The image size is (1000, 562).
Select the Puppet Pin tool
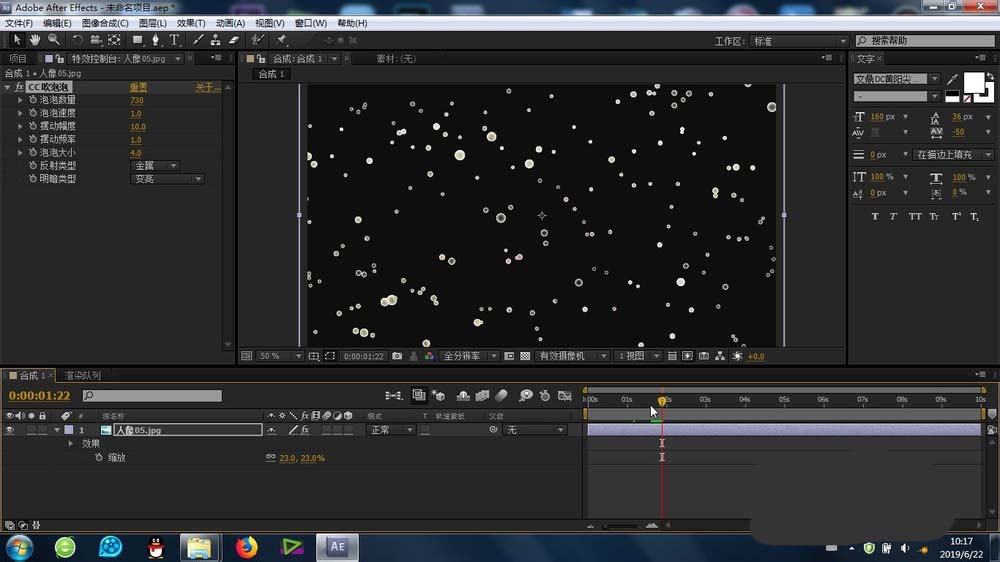pos(282,40)
